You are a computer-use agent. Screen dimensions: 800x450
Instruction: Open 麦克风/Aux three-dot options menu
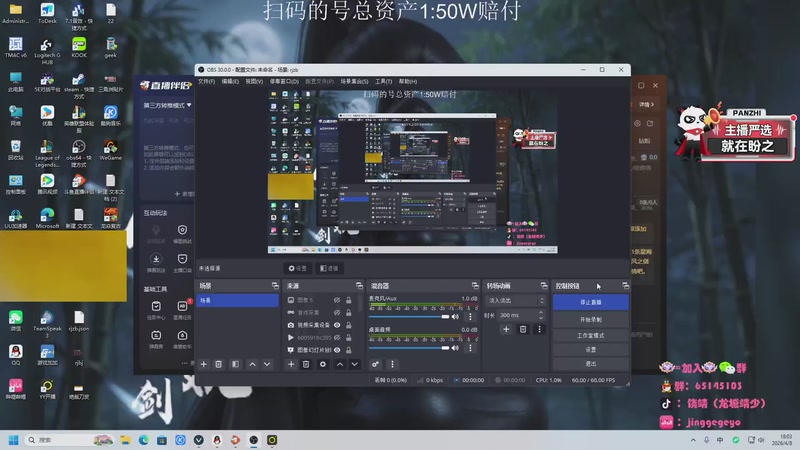[x=470, y=317]
